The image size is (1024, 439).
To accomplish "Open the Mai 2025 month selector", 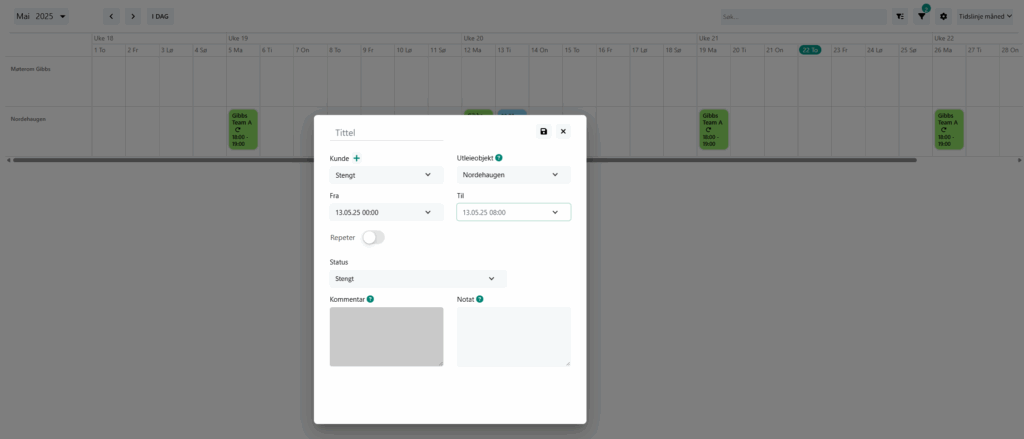I will [42, 17].
